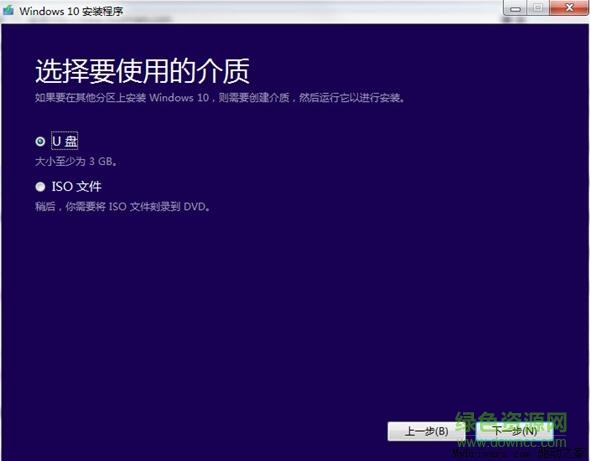Click the text 大小至少为 3 GB。
This screenshot has height=461, width=590.
76,162
